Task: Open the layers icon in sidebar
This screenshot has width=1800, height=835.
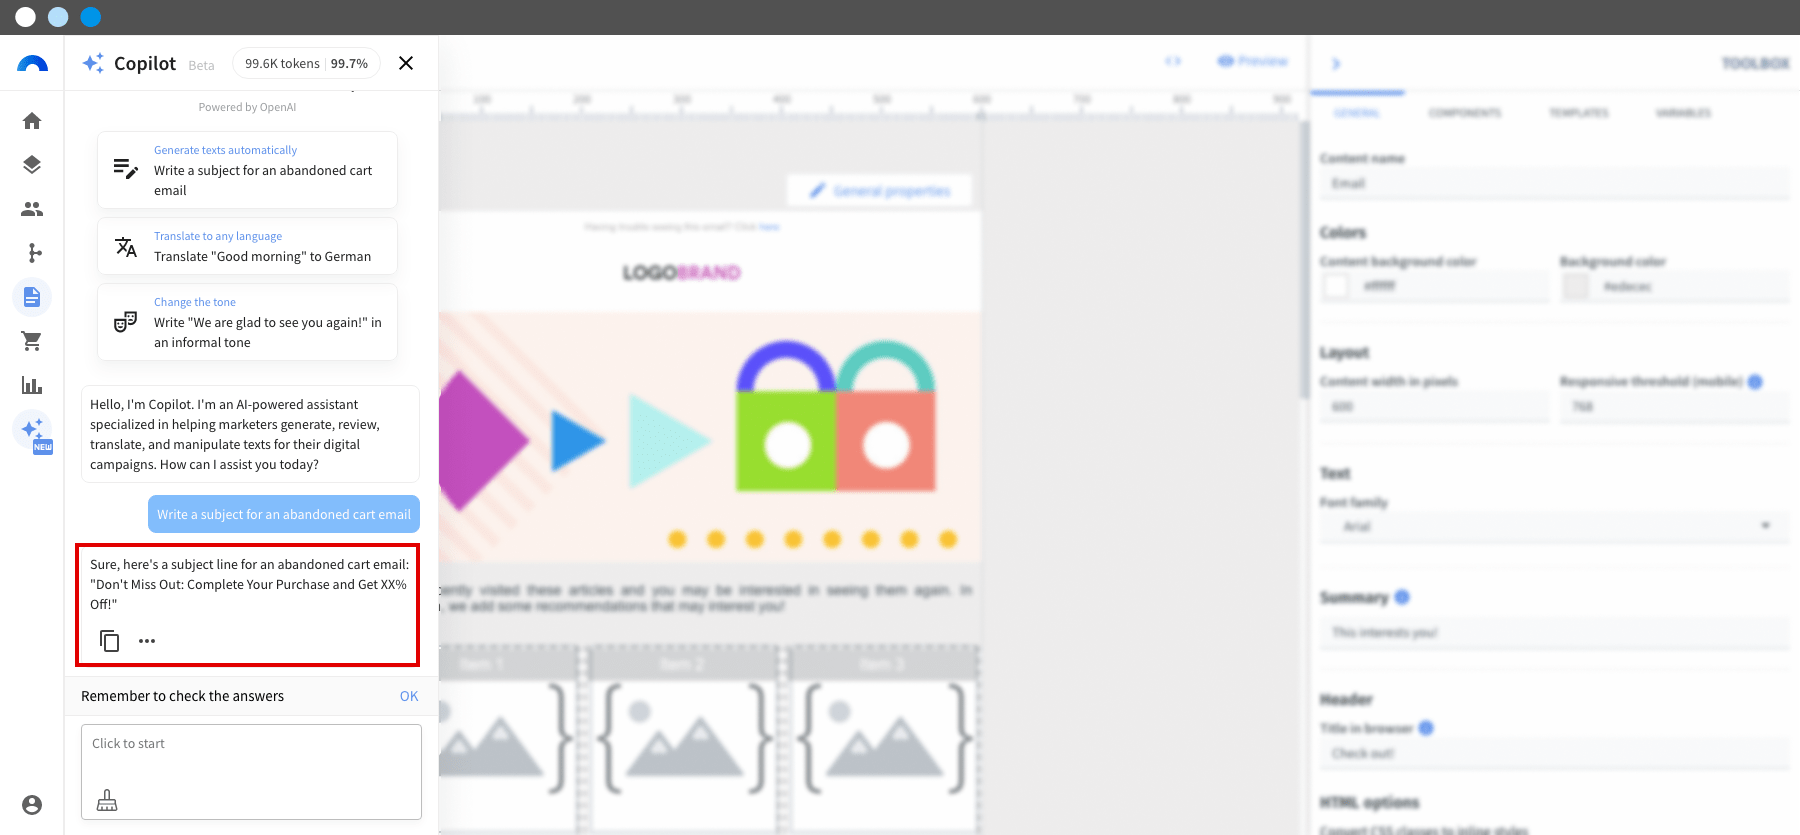Action: [x=32, y=165]
